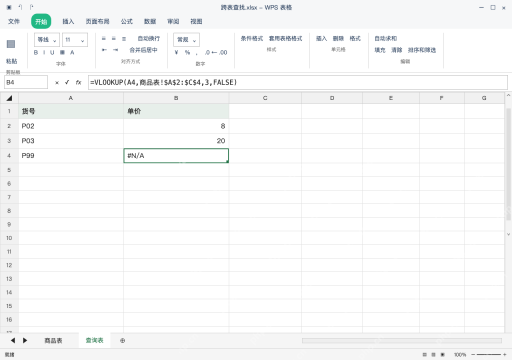Switch to the 商品表 sheet tab
The width and height of the screenshot is (512, 360).
click(53, 341)
